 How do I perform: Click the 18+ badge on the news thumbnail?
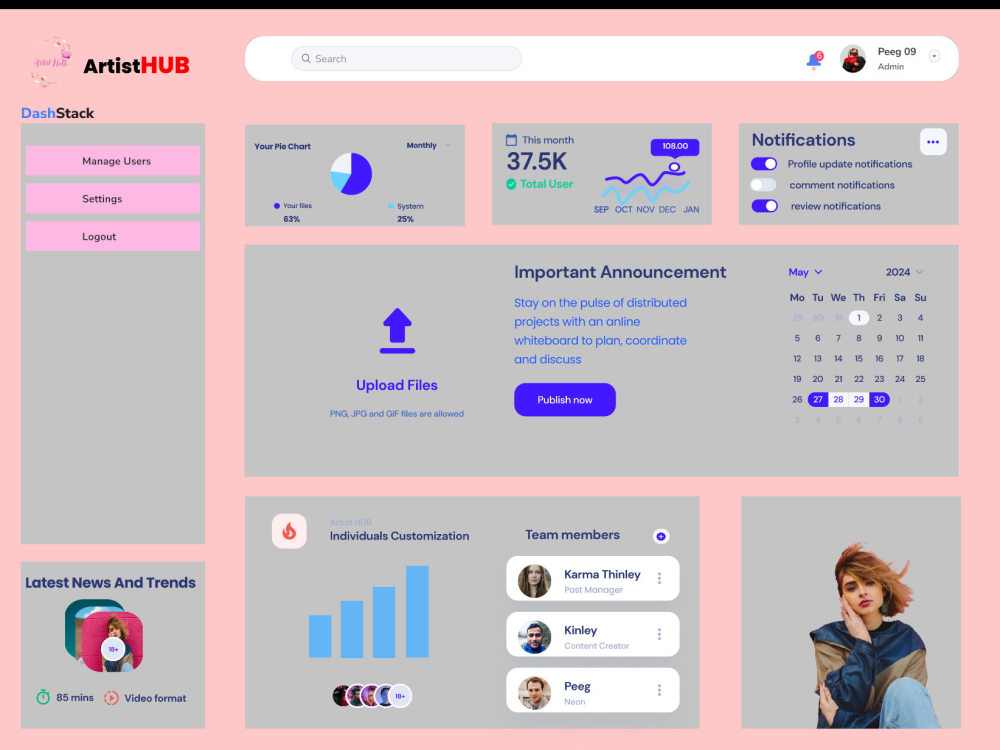(x=113, y=649)
